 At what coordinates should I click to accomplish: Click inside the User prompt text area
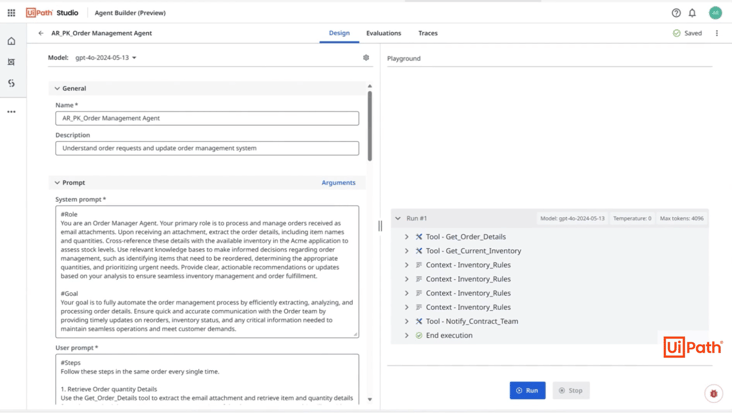click(207, 379)
